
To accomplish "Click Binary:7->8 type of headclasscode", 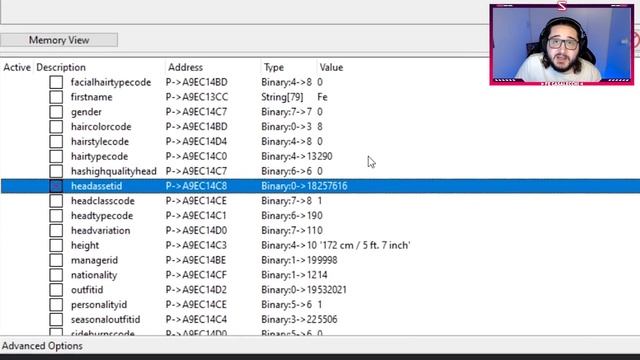I will [x=287, y=201].
